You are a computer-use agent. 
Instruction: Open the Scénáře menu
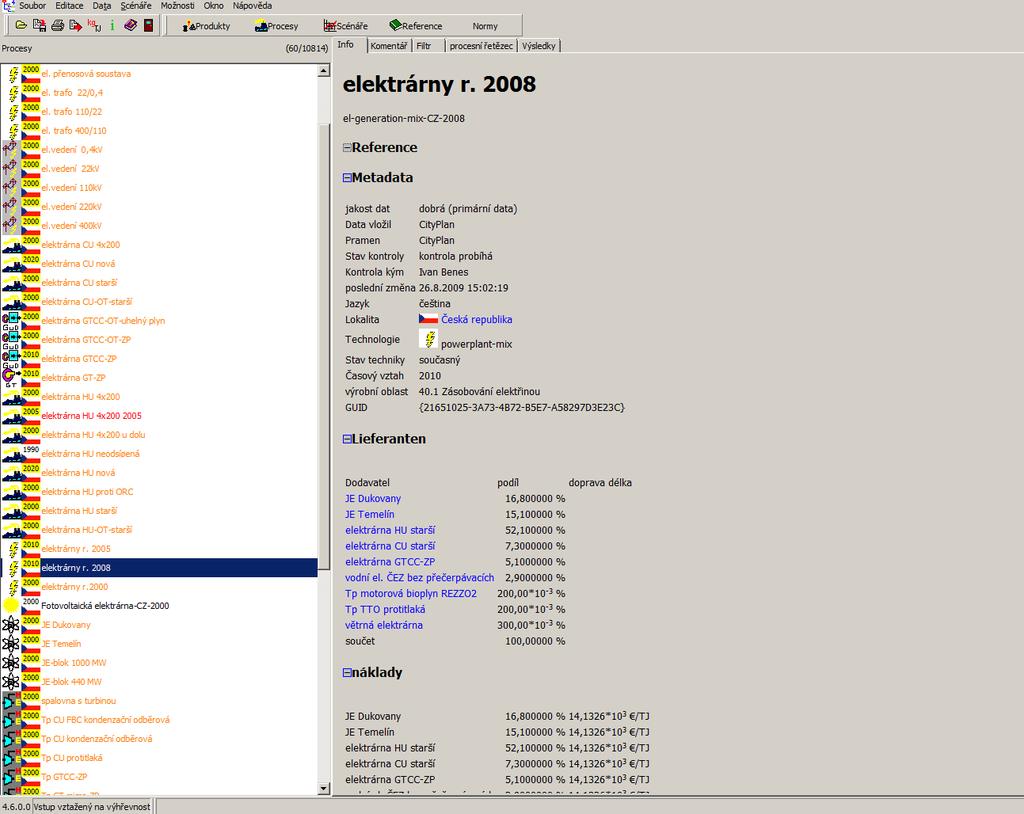pyautogui.click(x=136, y=6)
